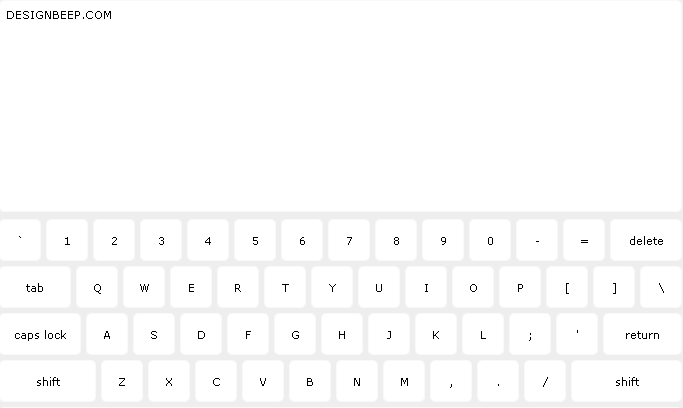Click the equals sign key
Viewport: 683px width, 408px height.
pos(584,240)
